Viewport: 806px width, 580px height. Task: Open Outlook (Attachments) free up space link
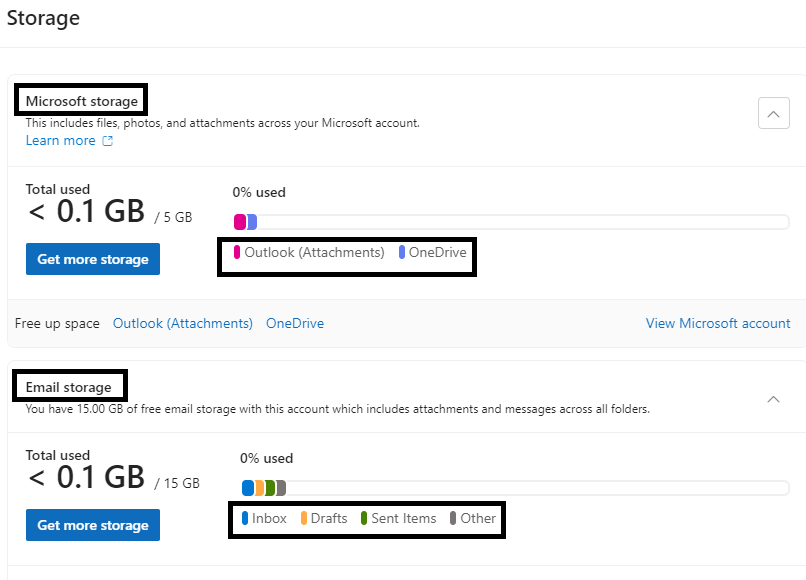tap(182, 323)
